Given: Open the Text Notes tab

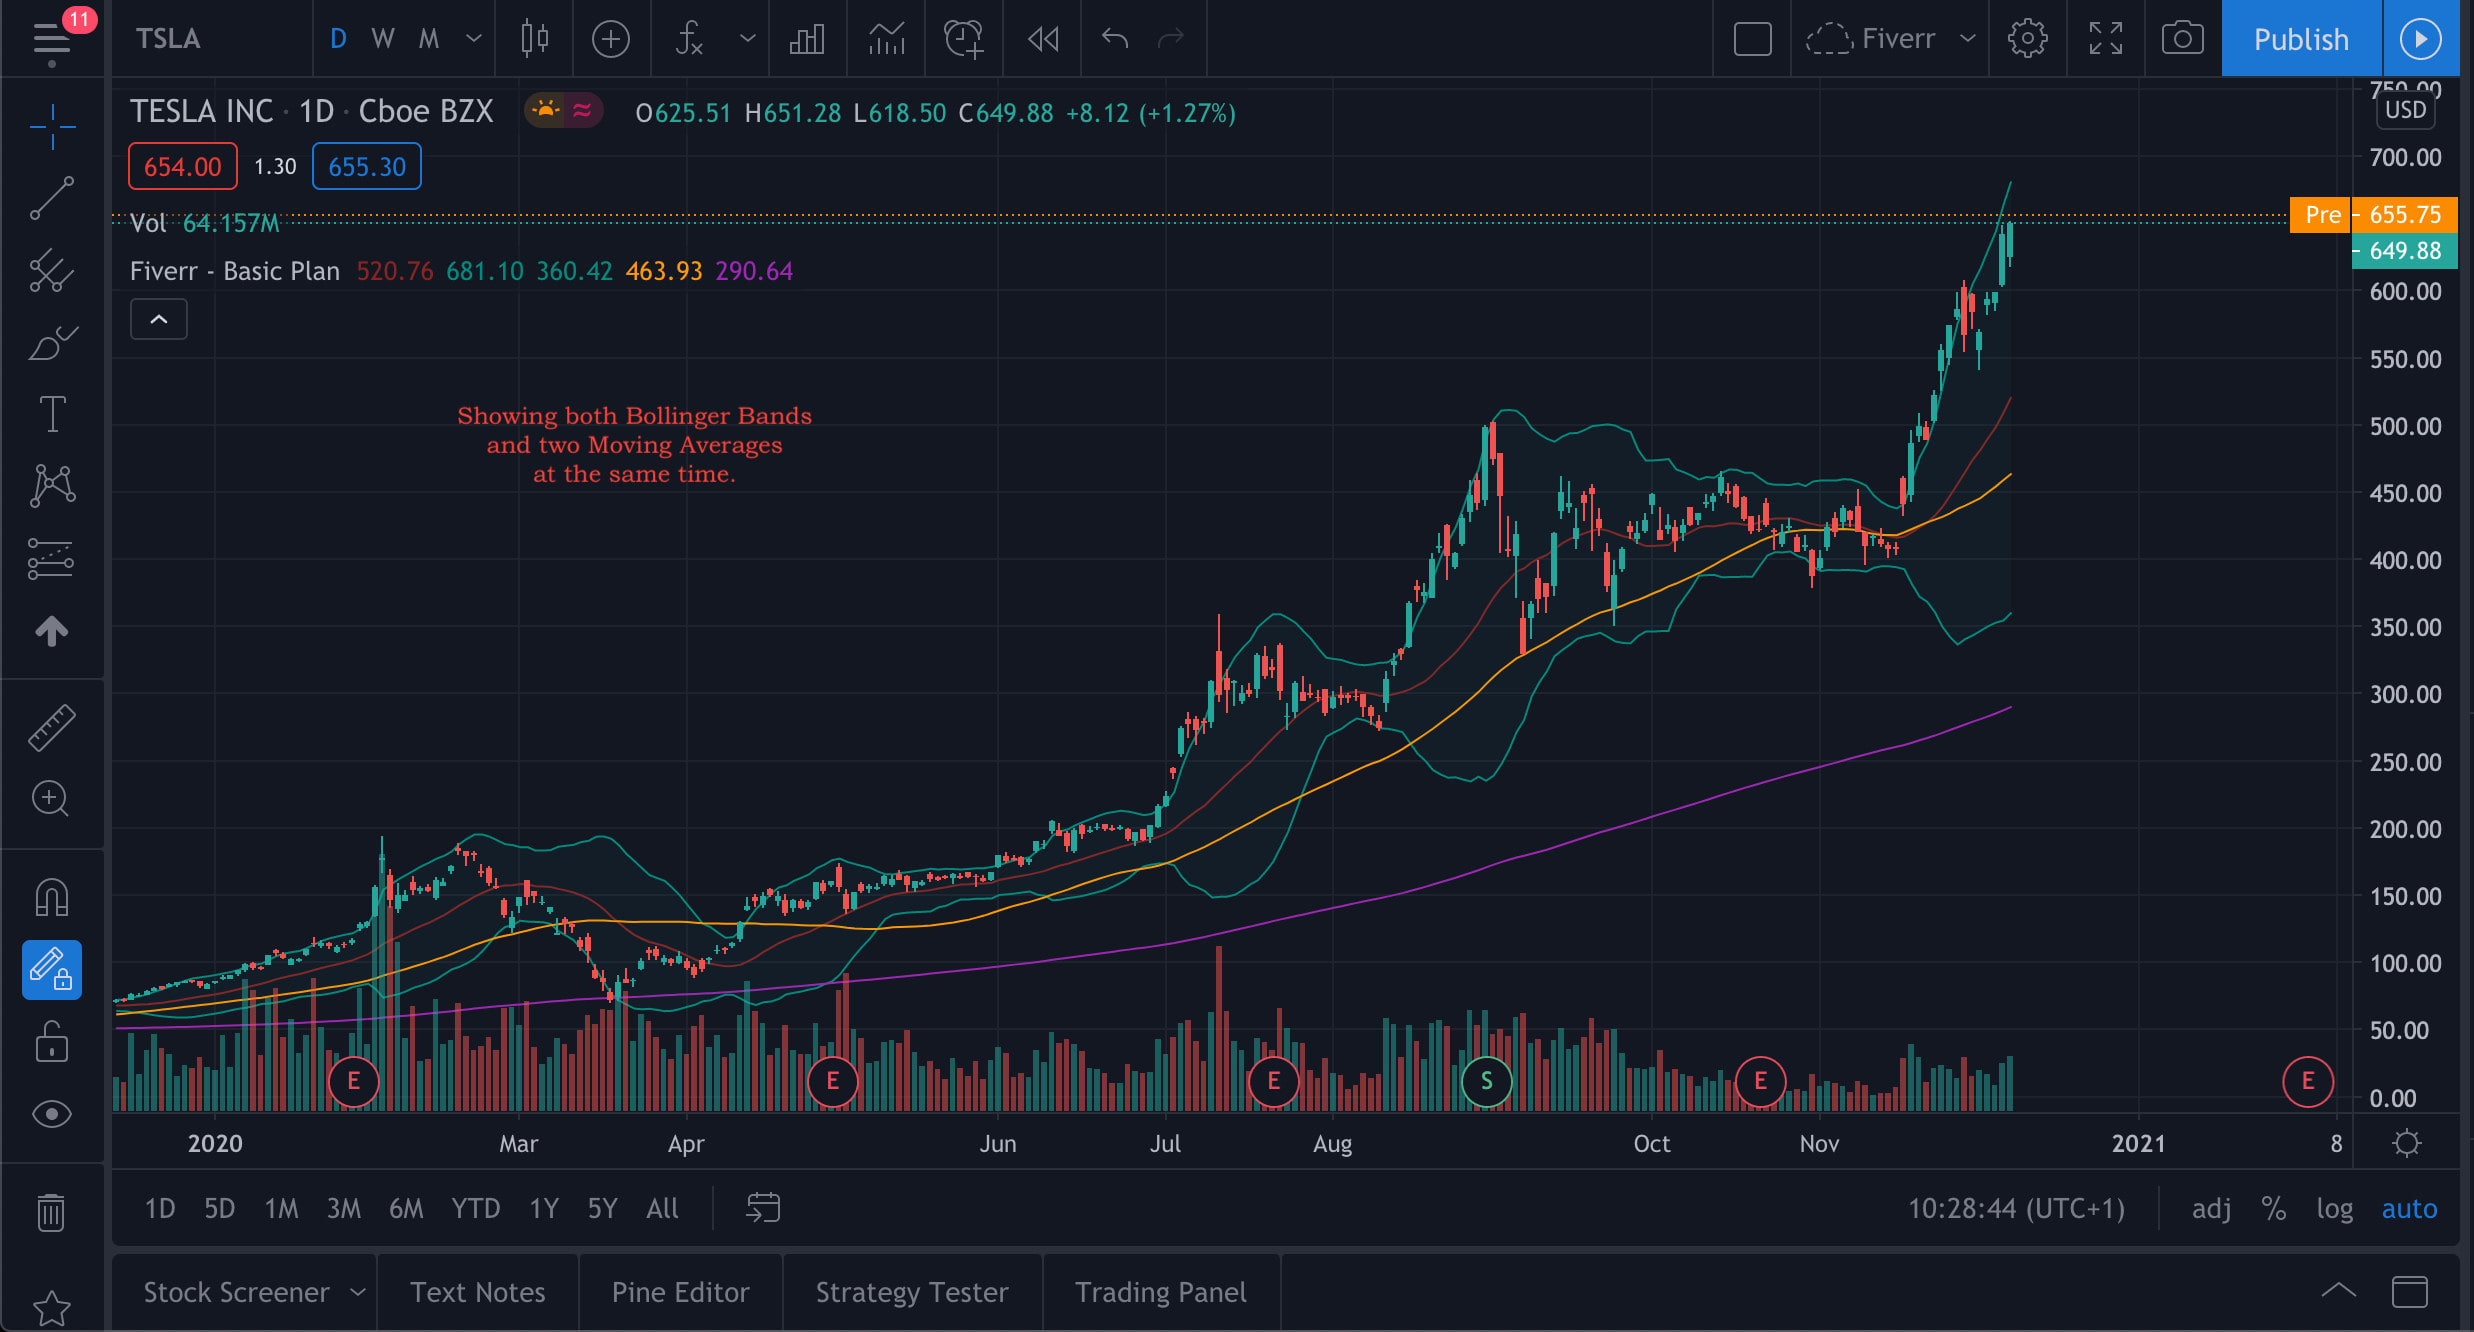Looking at the screenshot, I should click(478, 1292).
